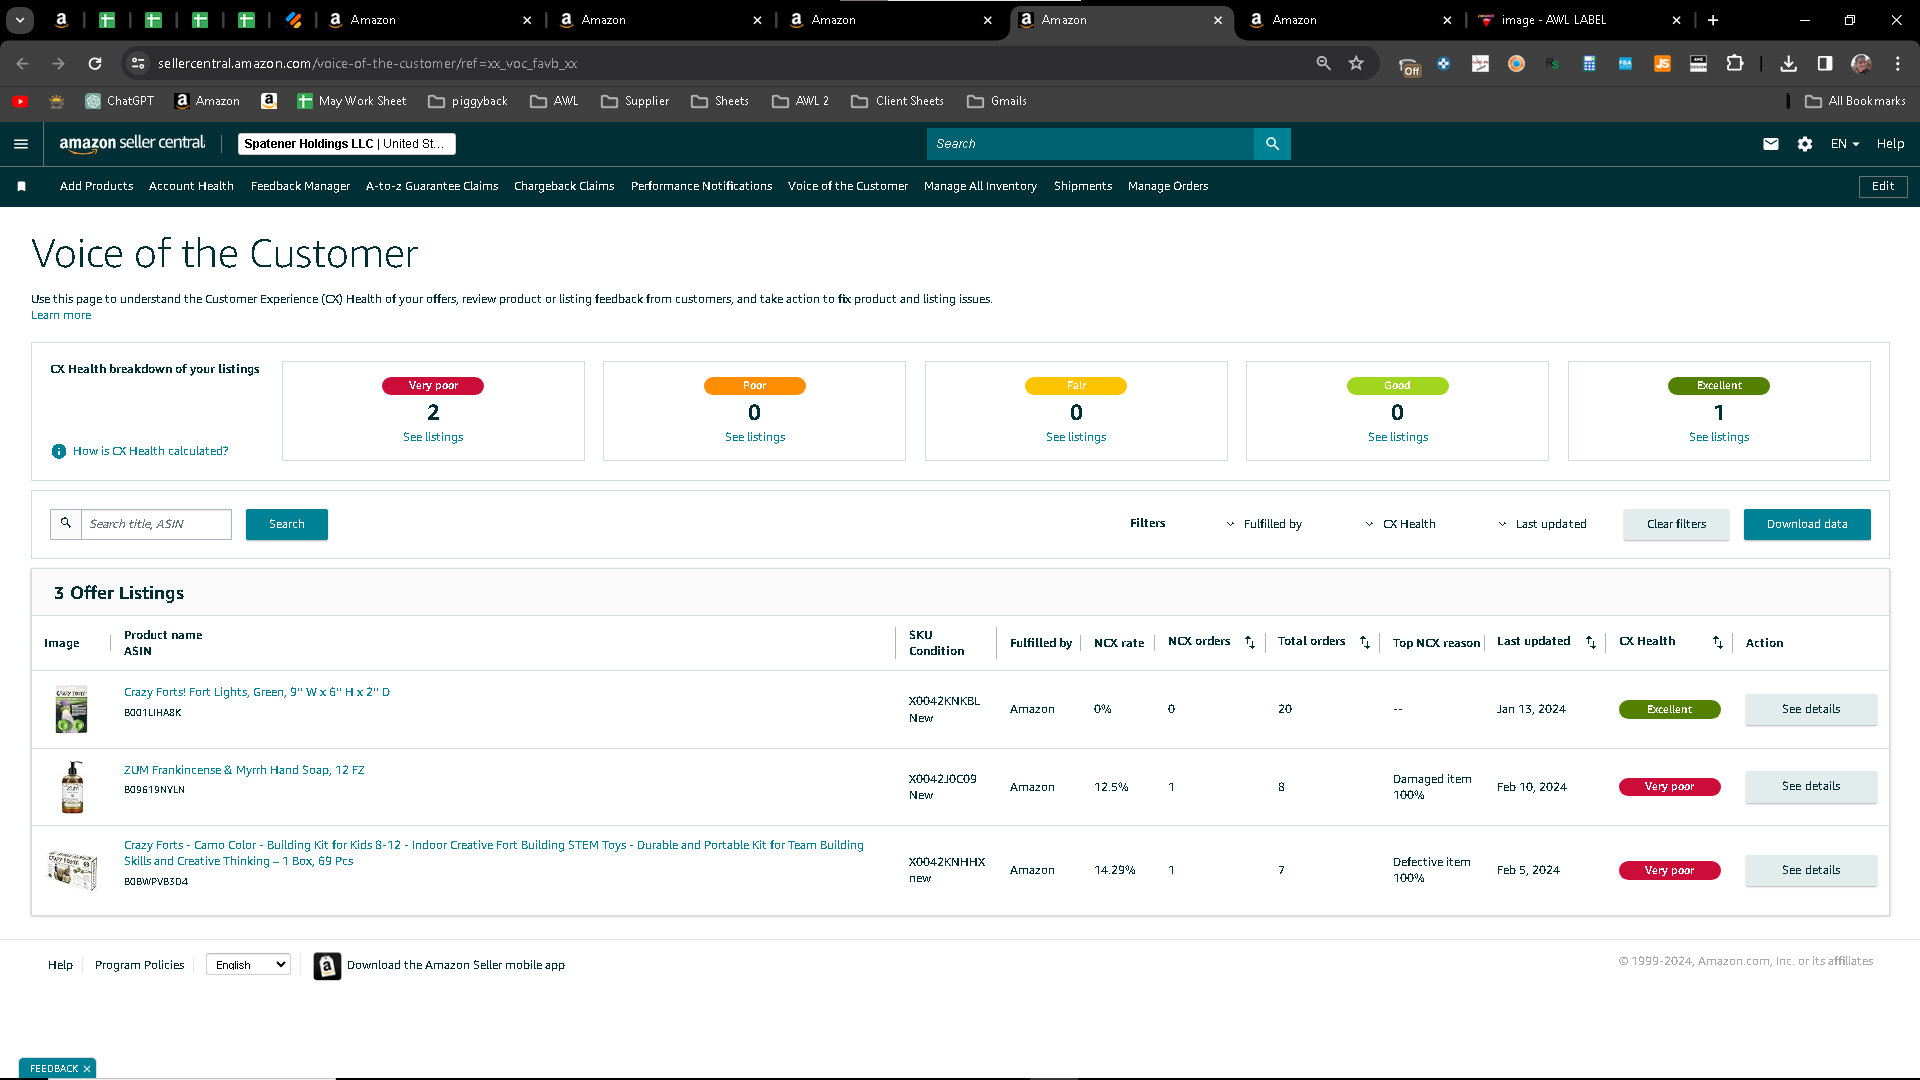1920x1080 pixels.
Task: Click the teal Search button
Action: pyautogui.click(x=287, y=524)
